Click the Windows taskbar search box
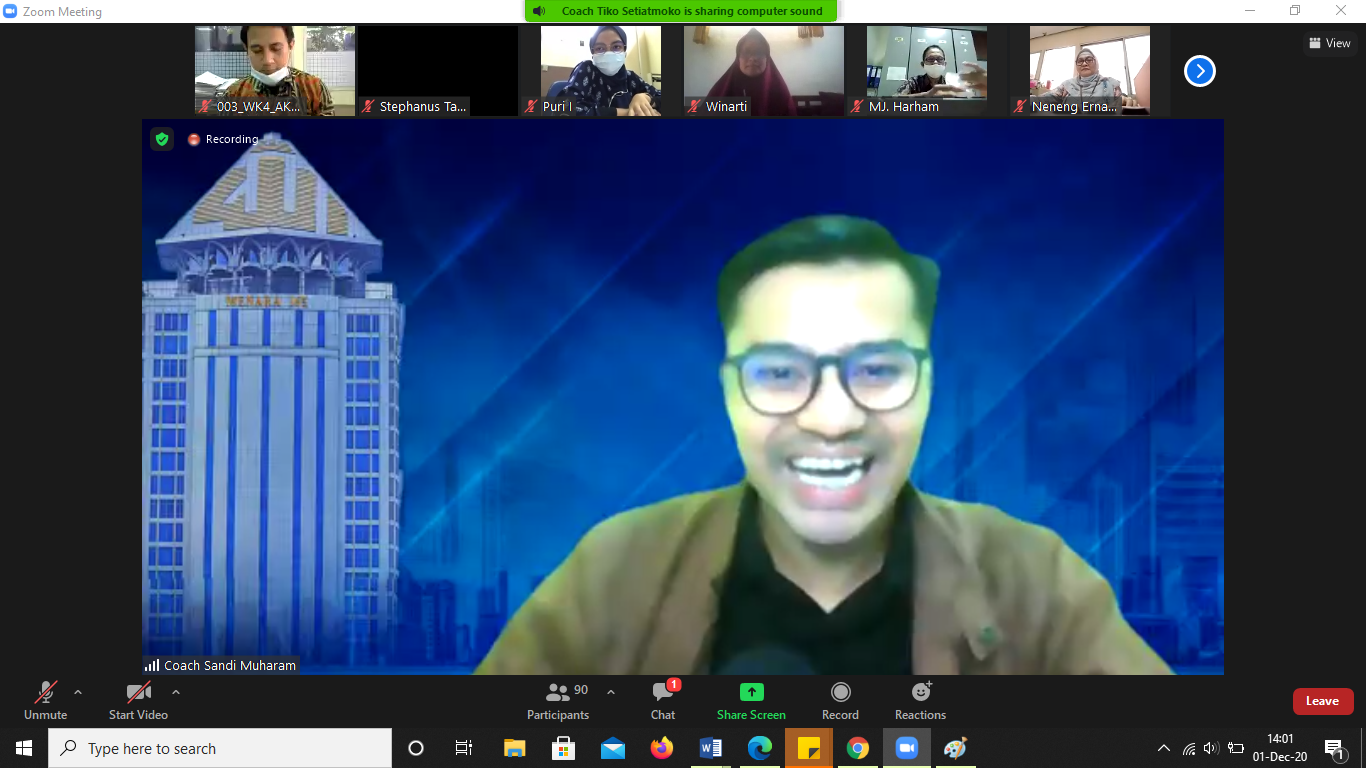 (x=220, y=748)
